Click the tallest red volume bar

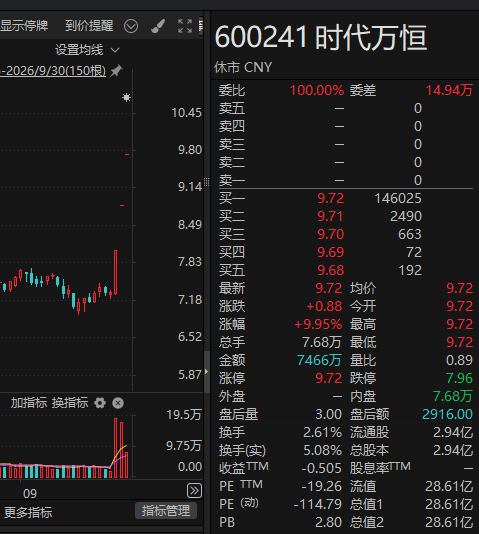116,447
